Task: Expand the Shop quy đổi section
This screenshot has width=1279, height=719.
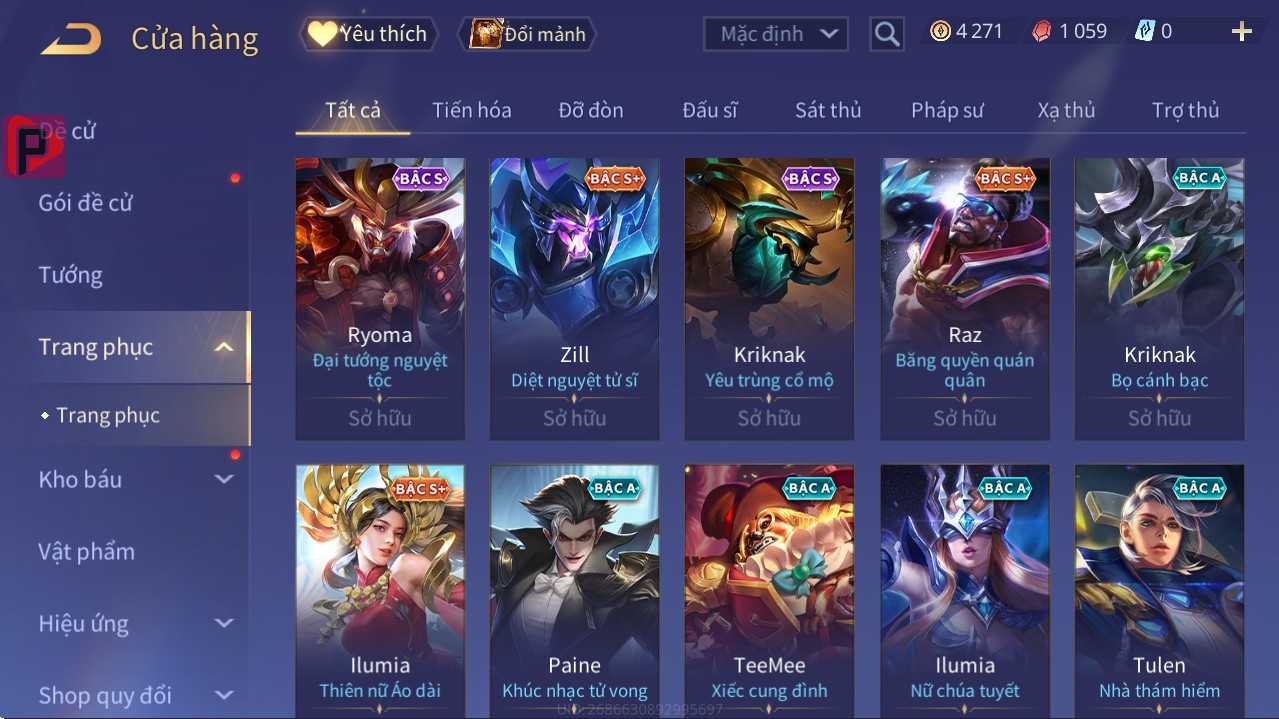Action: 224,695
